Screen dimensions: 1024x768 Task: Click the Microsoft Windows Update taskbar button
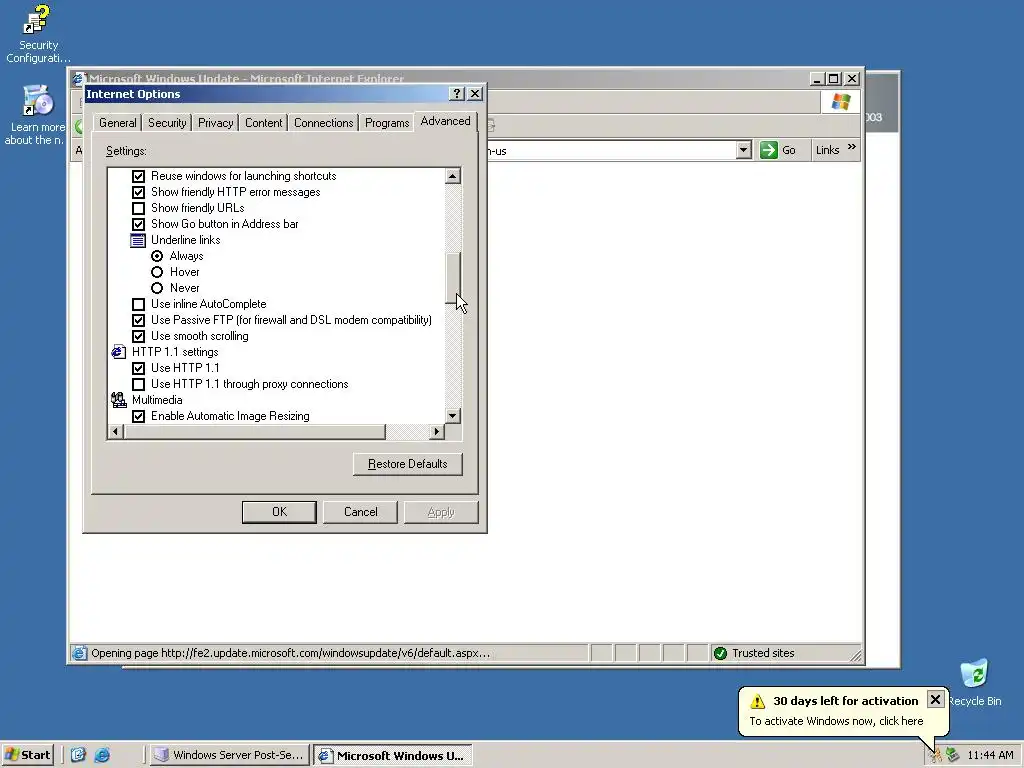click(392, 756)
